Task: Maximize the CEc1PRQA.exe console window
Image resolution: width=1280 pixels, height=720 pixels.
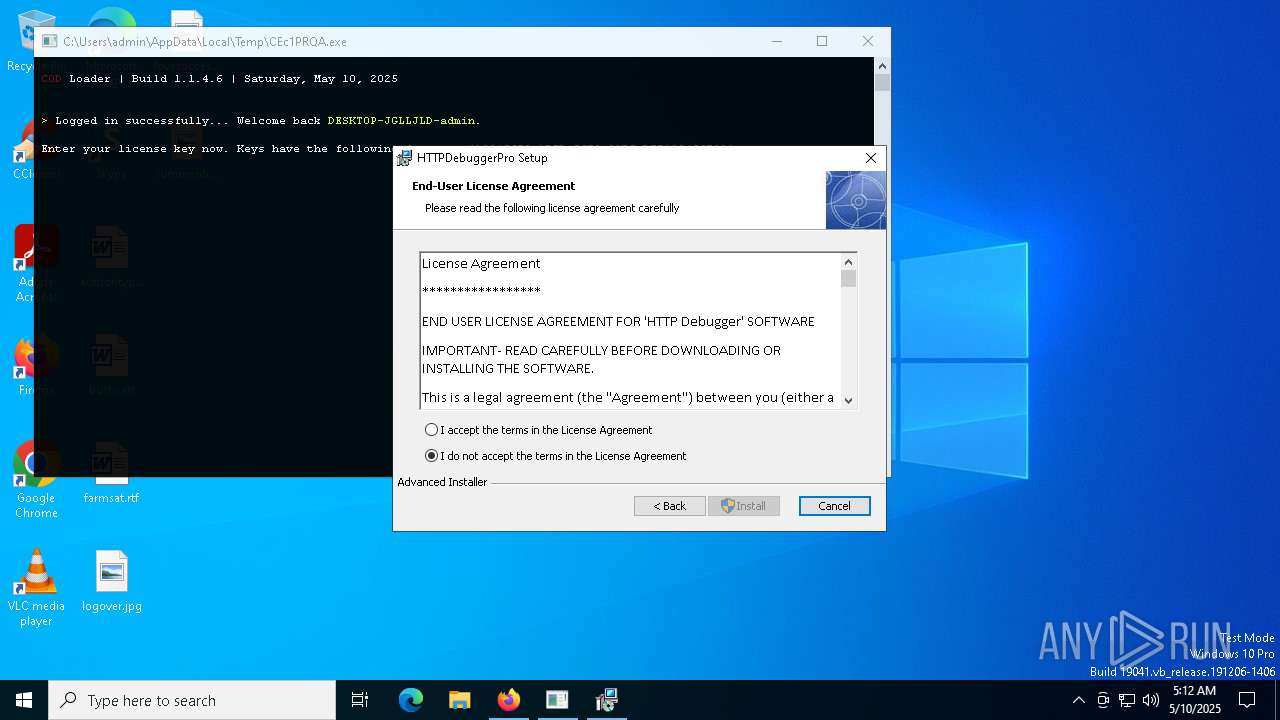Action: (x=822, y=41)
